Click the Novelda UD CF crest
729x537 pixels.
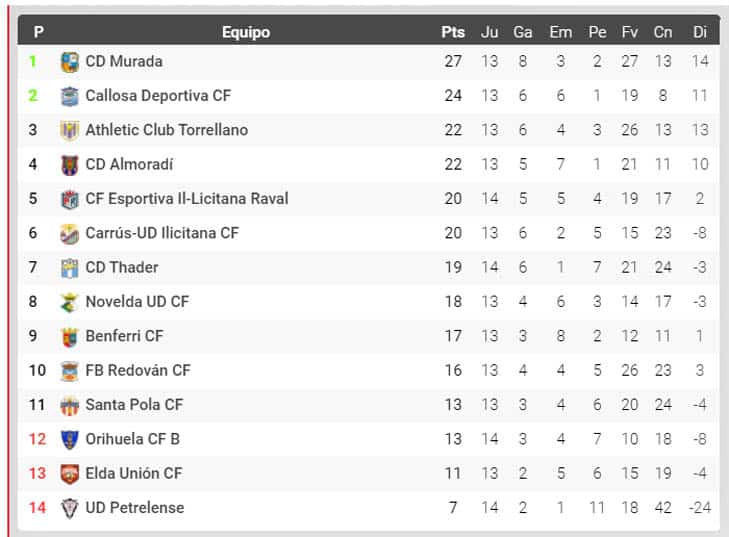tap(70, 302)
